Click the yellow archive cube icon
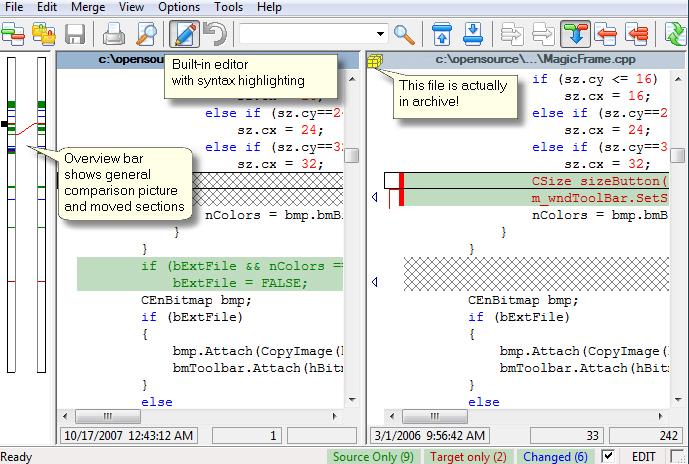 tap(375, 61)
